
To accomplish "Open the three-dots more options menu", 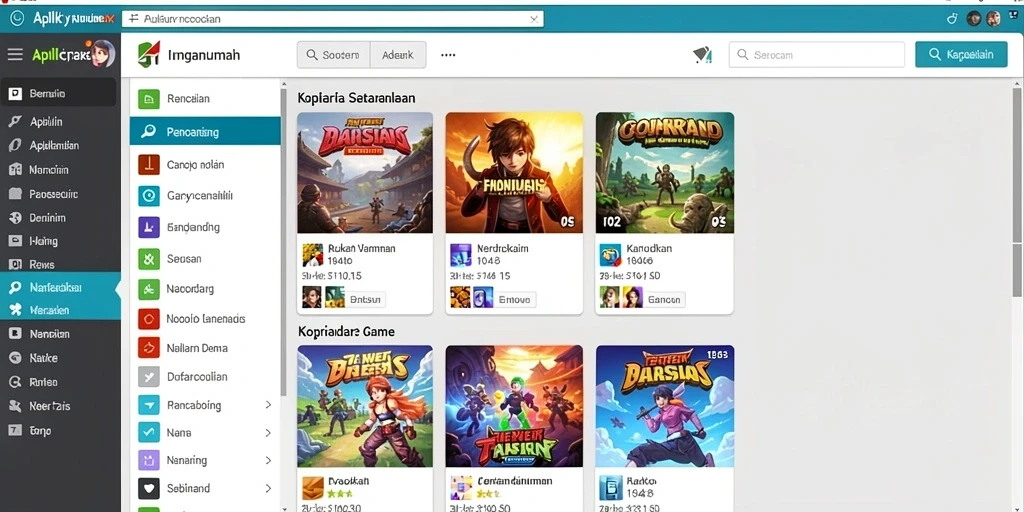I will coord(448,56).
